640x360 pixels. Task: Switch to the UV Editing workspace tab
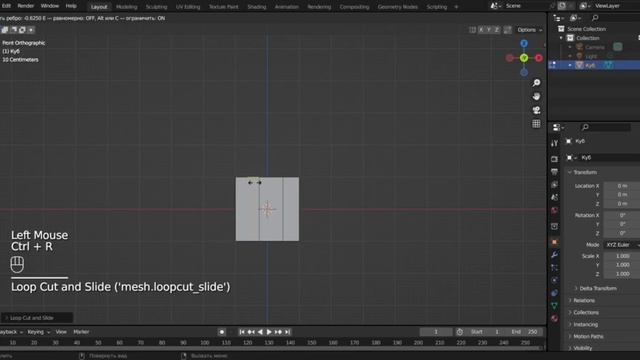tap(188, 7)
